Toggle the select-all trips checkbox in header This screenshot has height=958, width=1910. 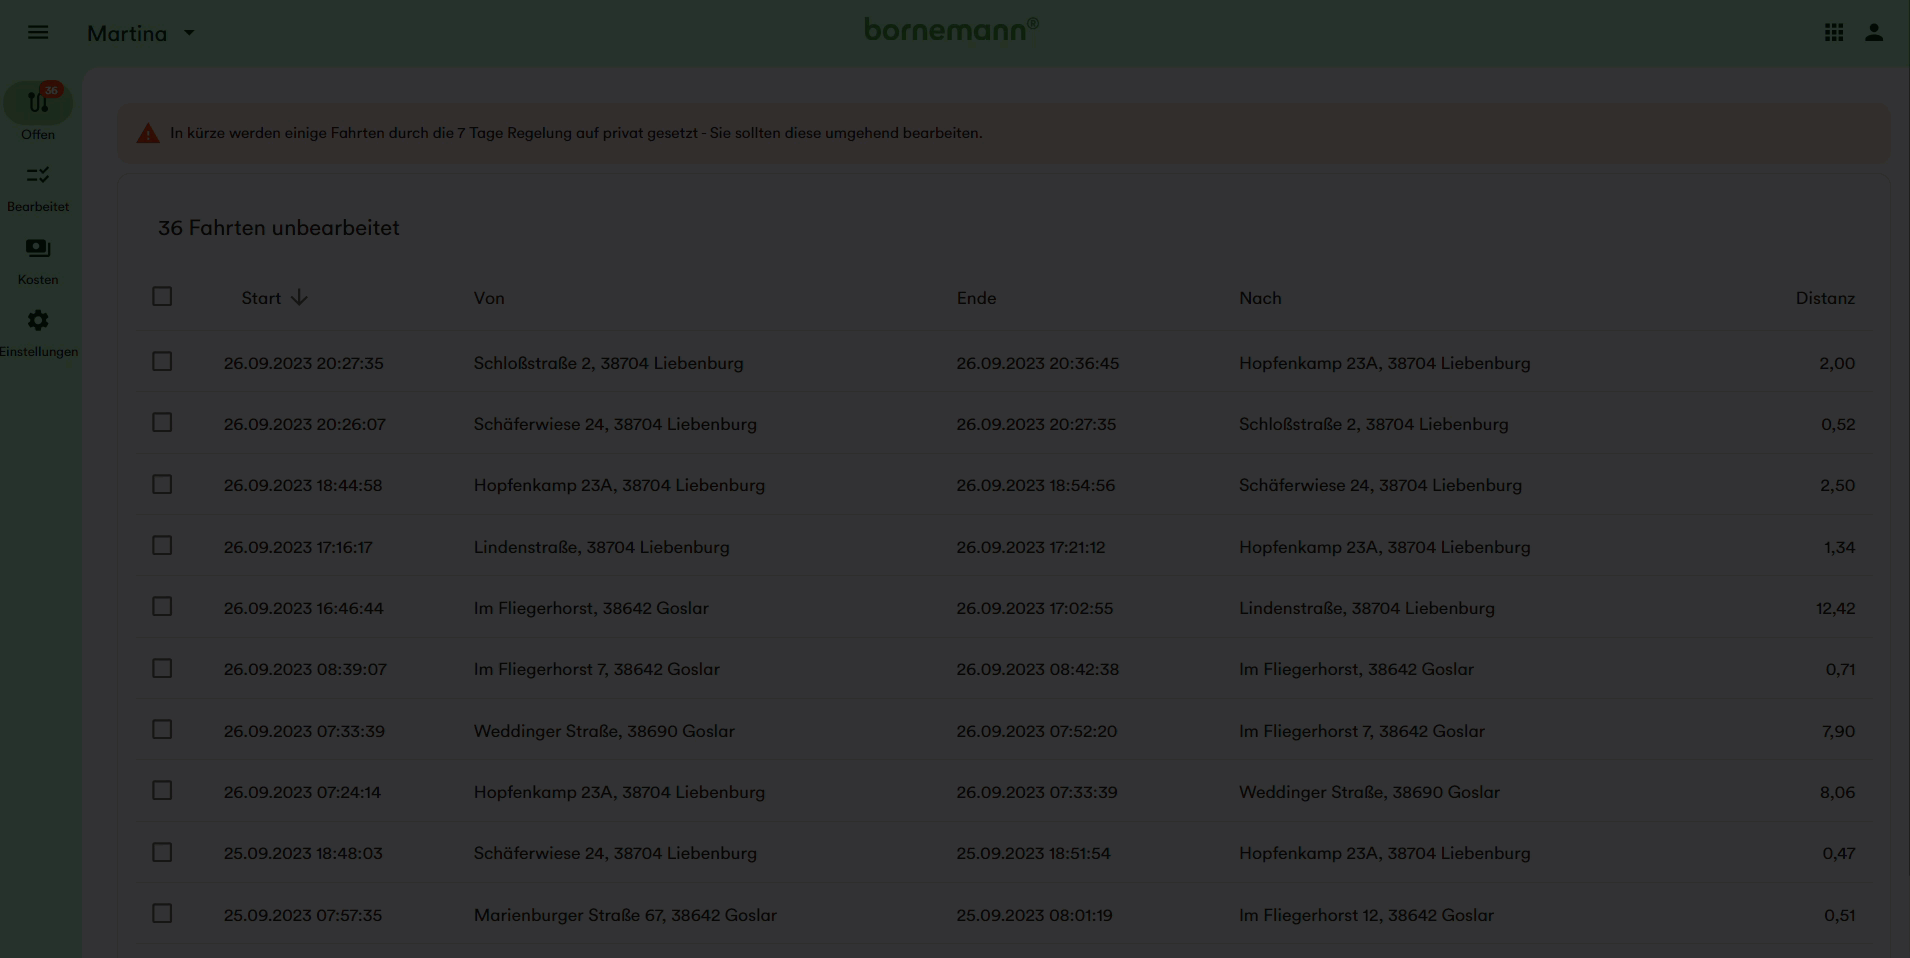tap(162, 297)
